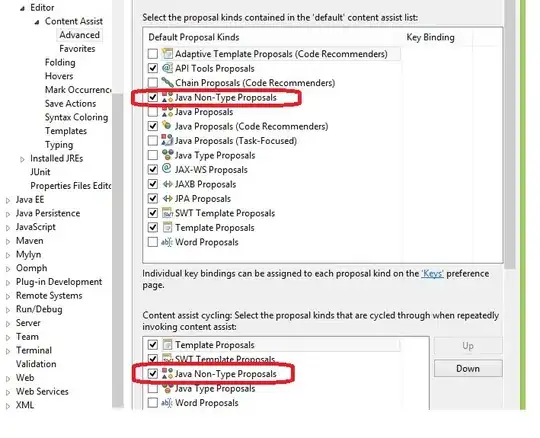Image resolution: width=540 pixels, height=438 pixels.
Task: Click the JAXB Proposals arrows icon
Action: (167, 184)
